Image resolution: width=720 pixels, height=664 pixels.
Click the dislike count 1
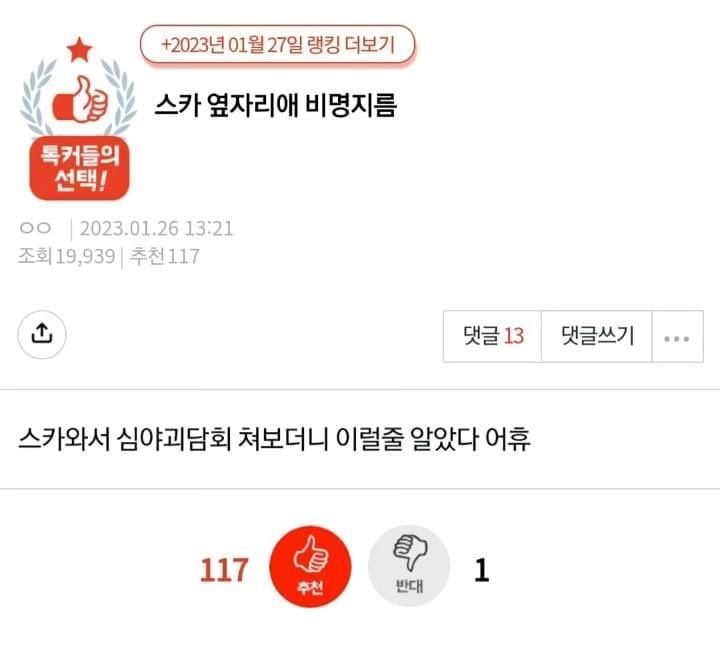(x=481, y=569)
